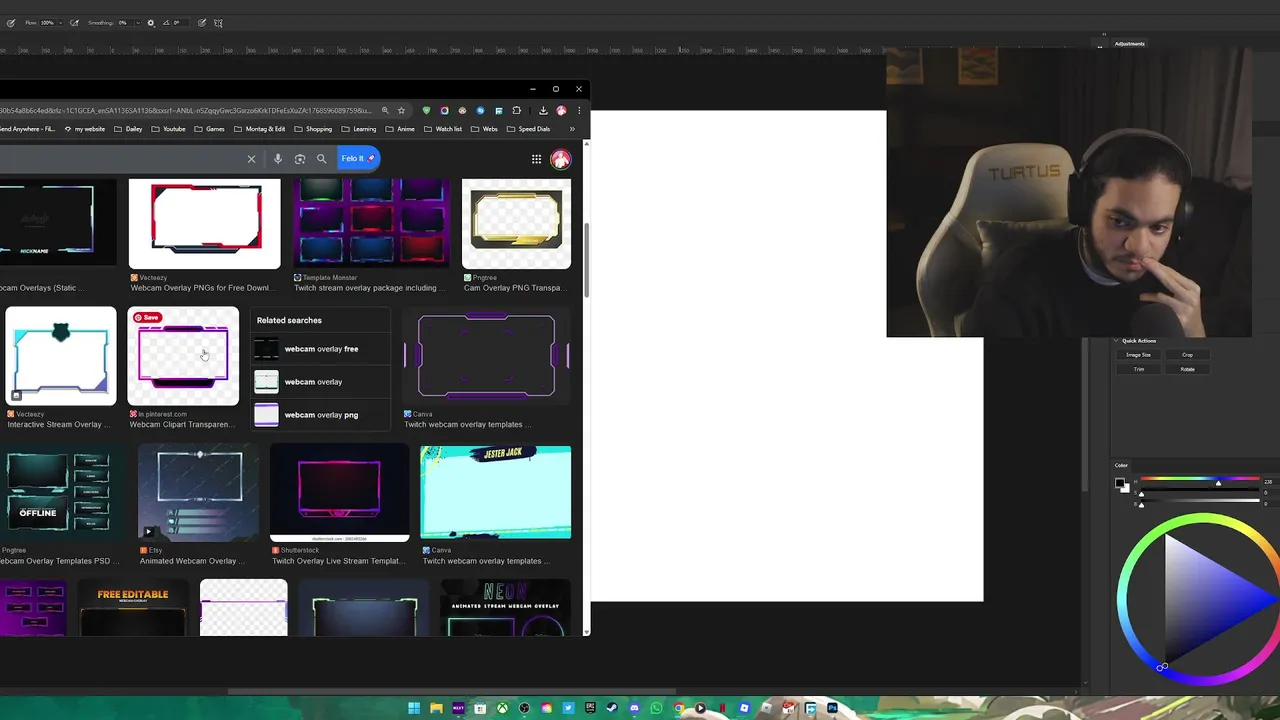Open the Learning bookmarks folder
The image size is (1280, 720).
pos(359,129)
